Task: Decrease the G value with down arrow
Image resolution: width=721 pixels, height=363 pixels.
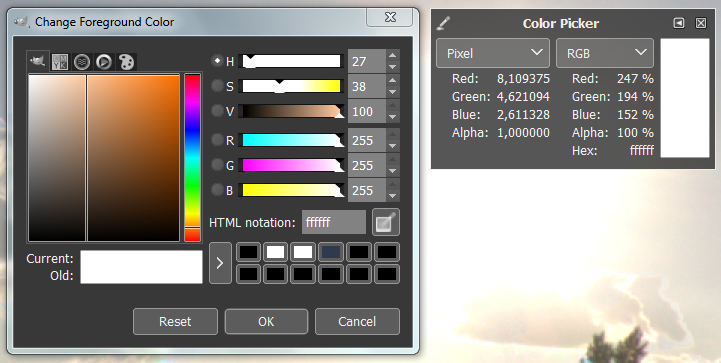Action: tap(392, 171)
